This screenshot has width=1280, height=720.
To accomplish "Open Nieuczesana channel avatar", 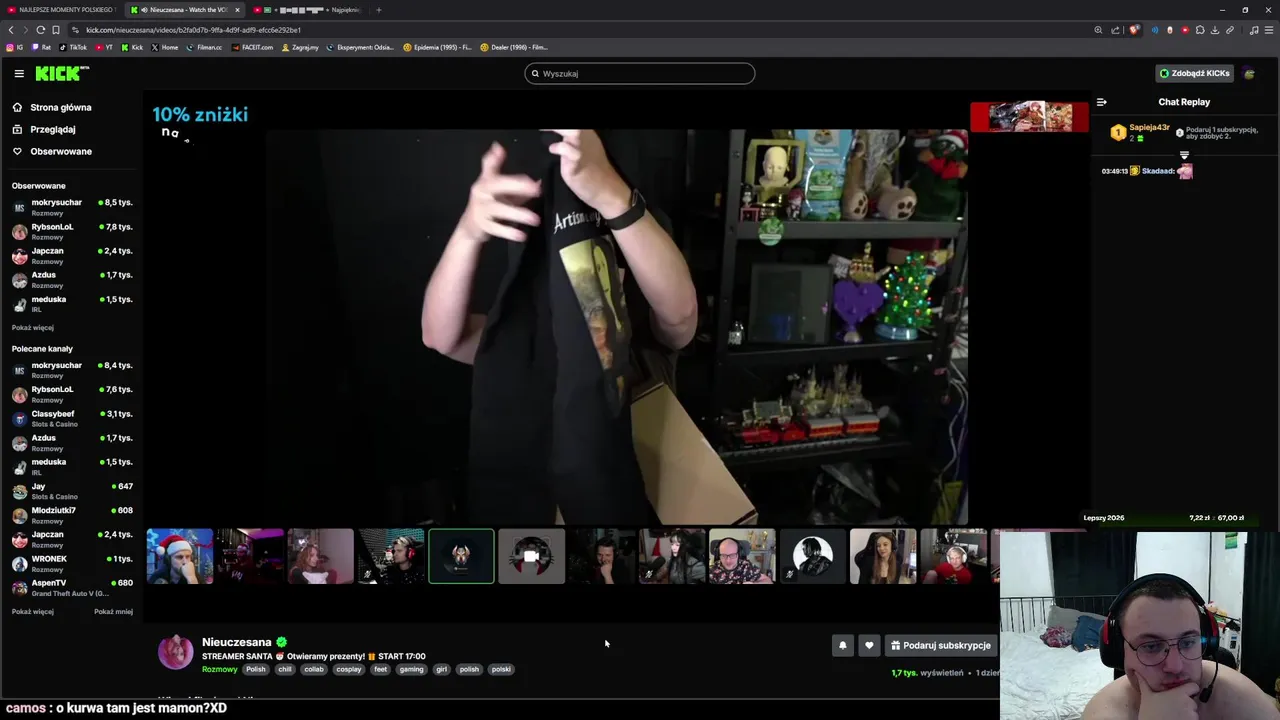I will (176, 652).
